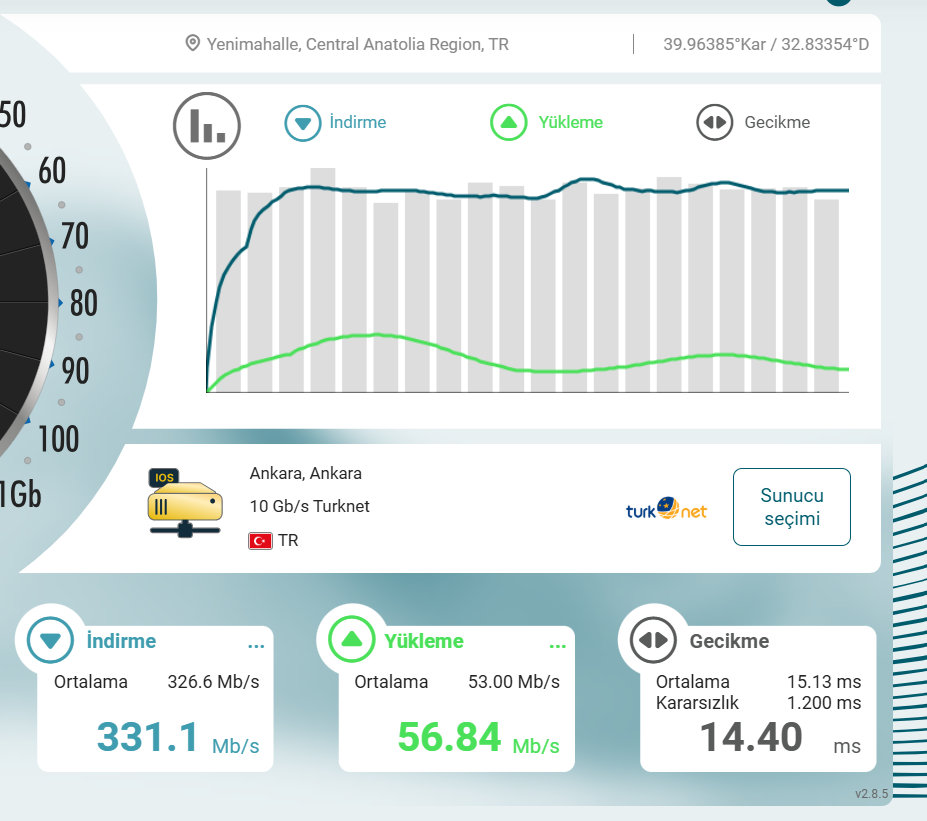Click the Yenimahalle, Central Anatolia Region location text

pyautogui.click(x=358, y=44)
